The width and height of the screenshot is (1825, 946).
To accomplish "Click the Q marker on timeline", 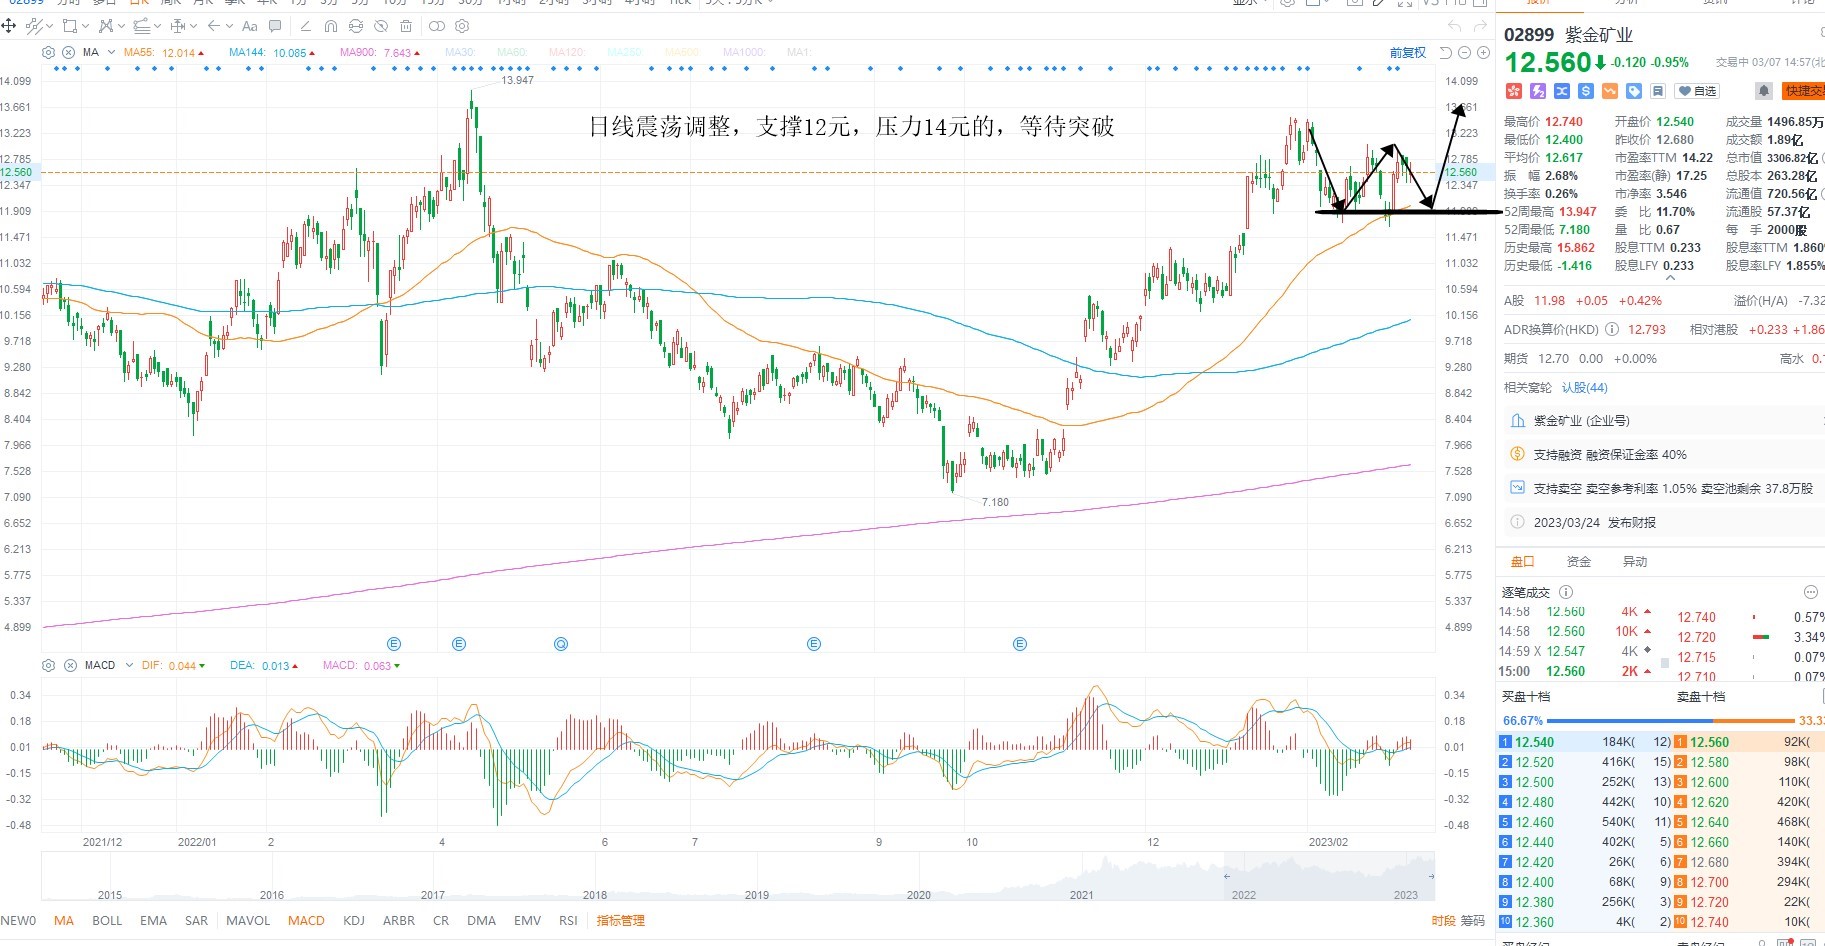I will coord(561,644).
